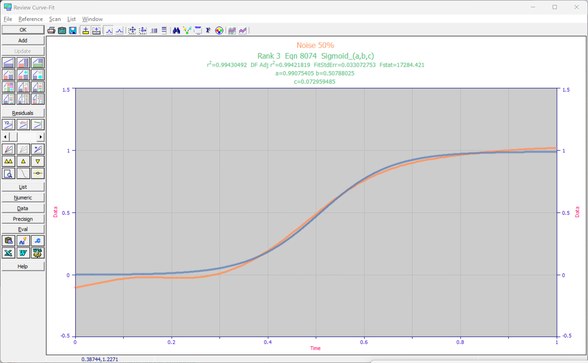Select the first graph layout icon below Update
The image size is (588, 363).
pos(8,62)
